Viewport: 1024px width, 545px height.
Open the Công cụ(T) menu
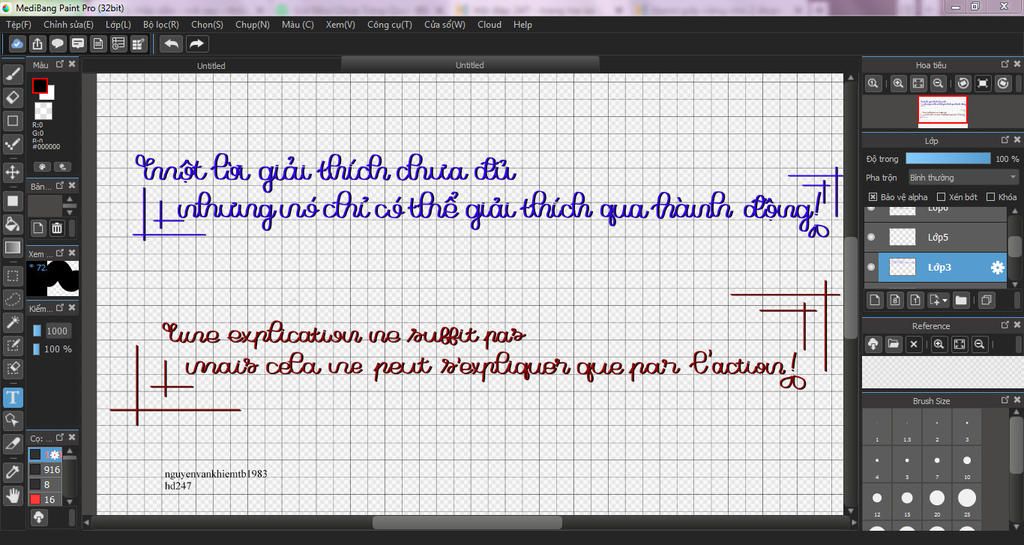tap(390, 25)
